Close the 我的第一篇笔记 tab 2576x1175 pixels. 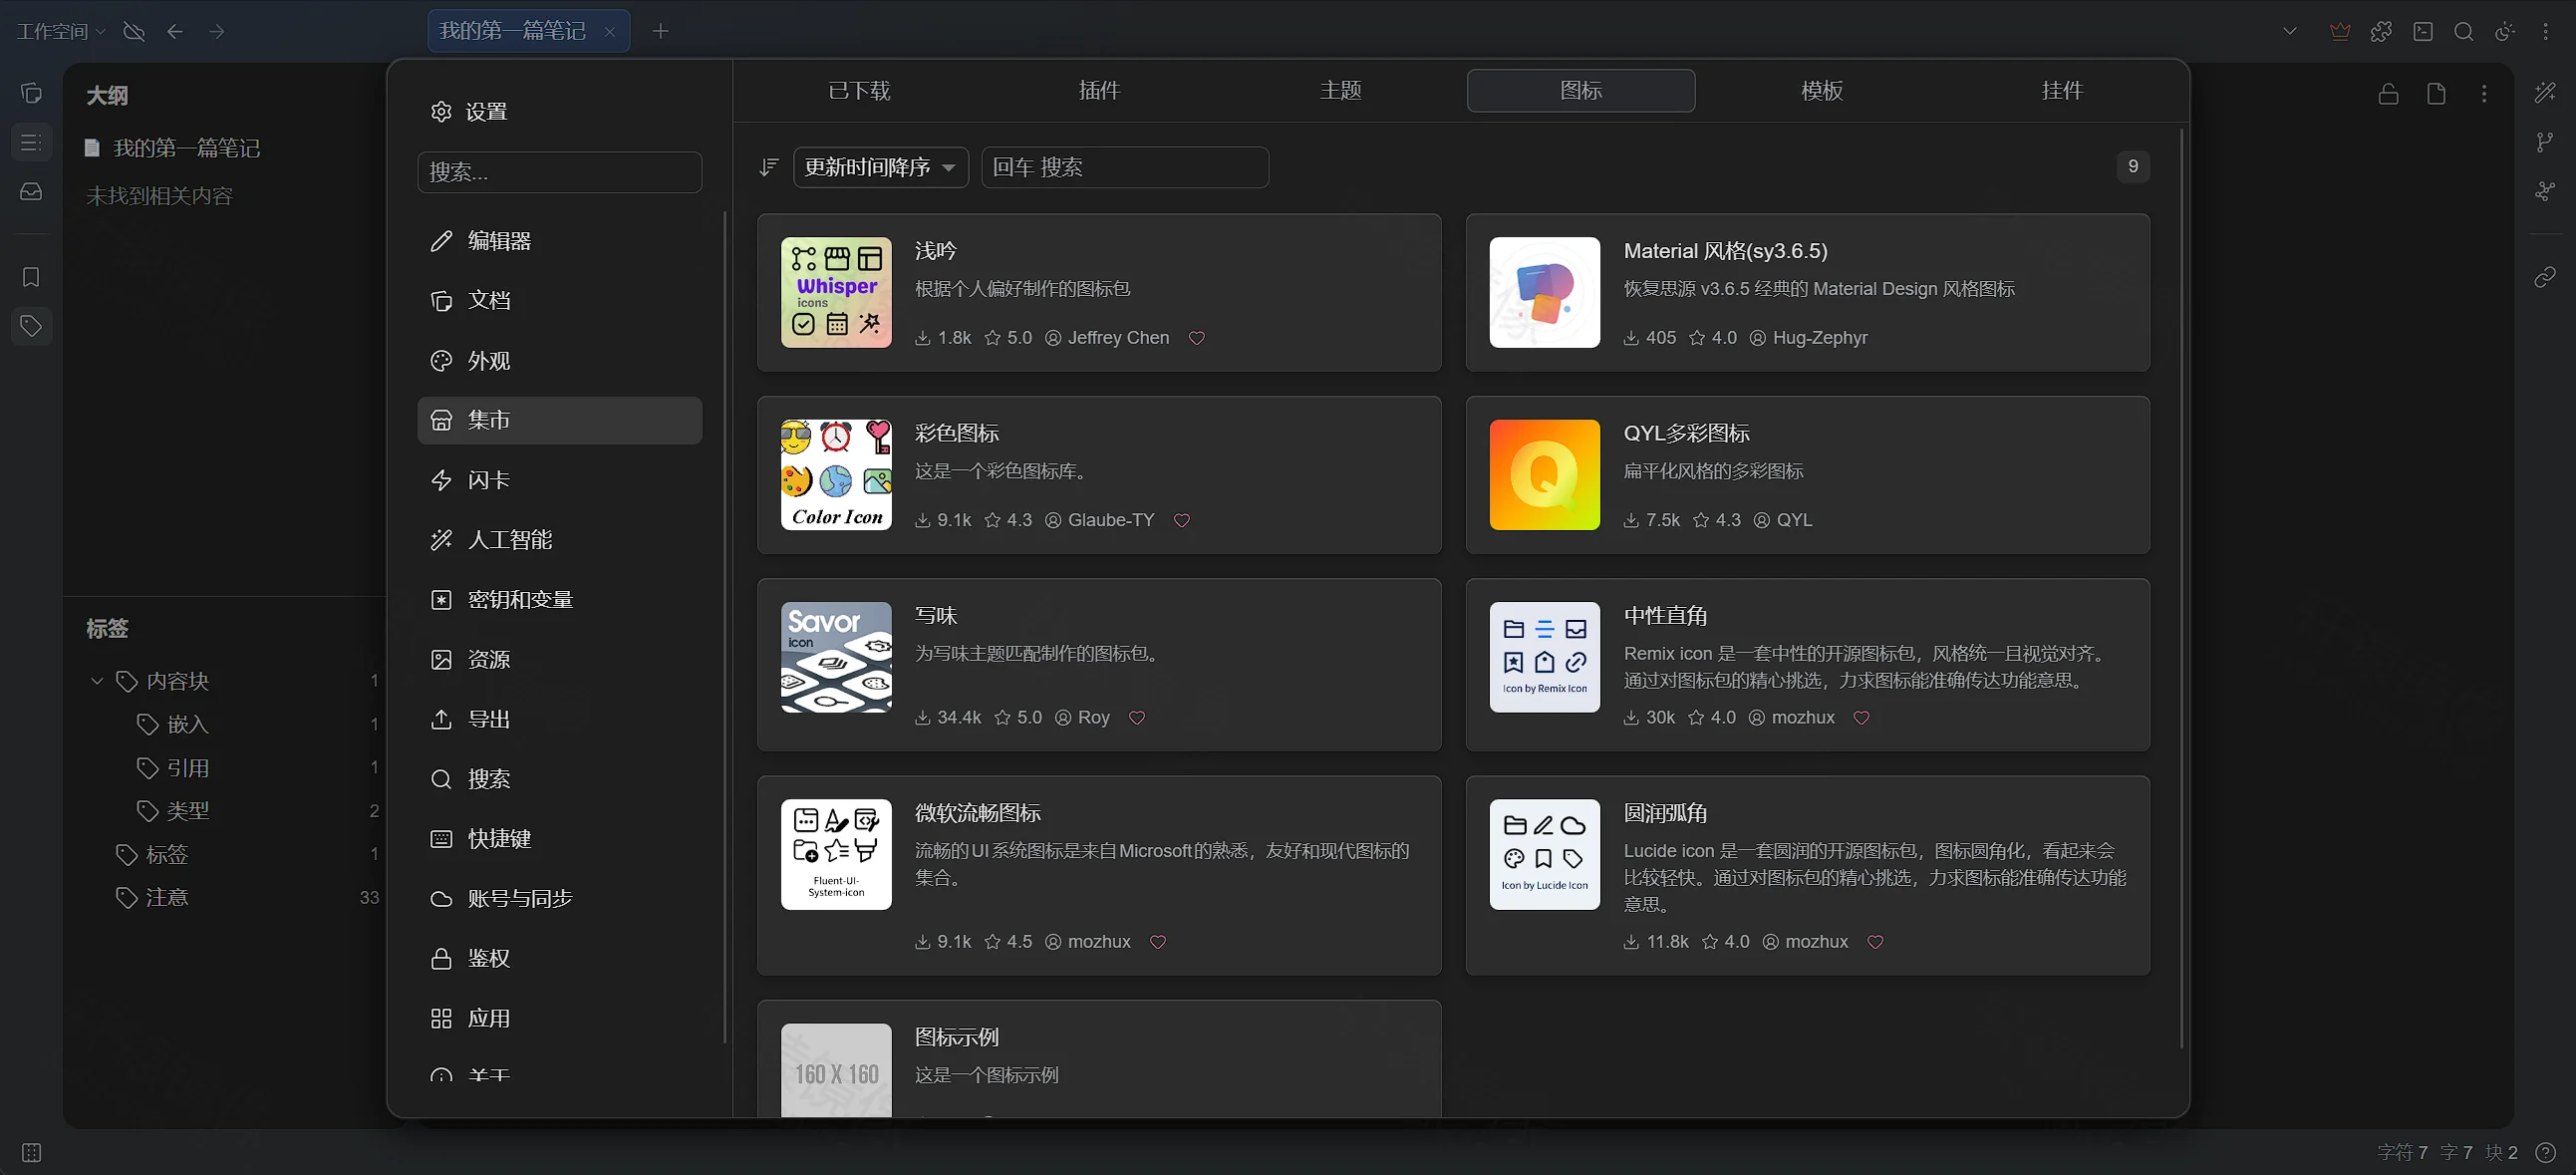pos(610,32)
